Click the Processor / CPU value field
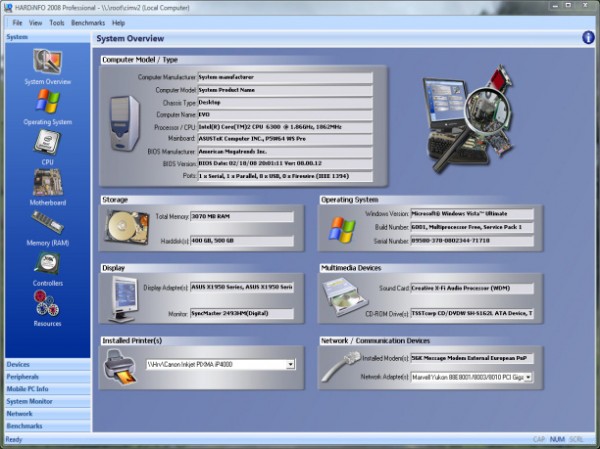Image resolution: width=600 pixels, height=449 pixels. pos(284,127)
